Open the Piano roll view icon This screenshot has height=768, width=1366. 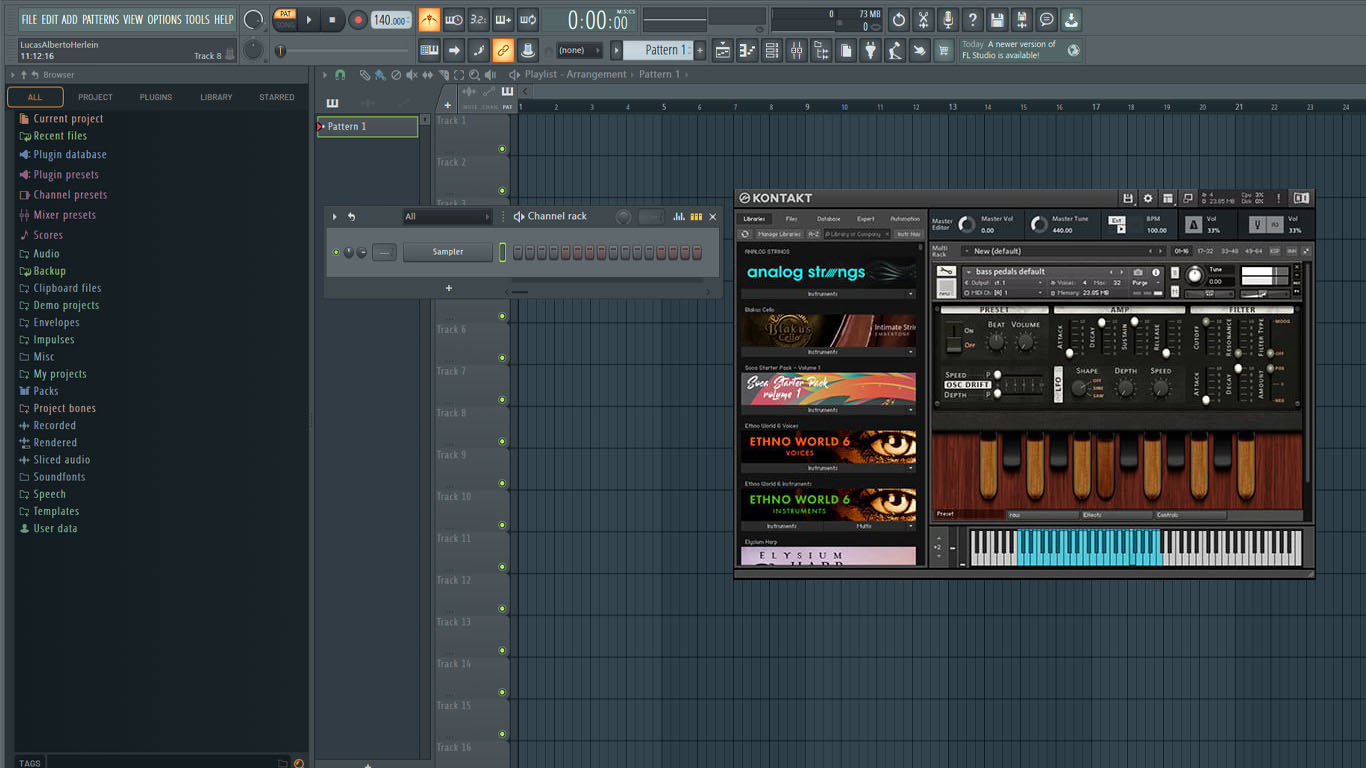(747, 50)
